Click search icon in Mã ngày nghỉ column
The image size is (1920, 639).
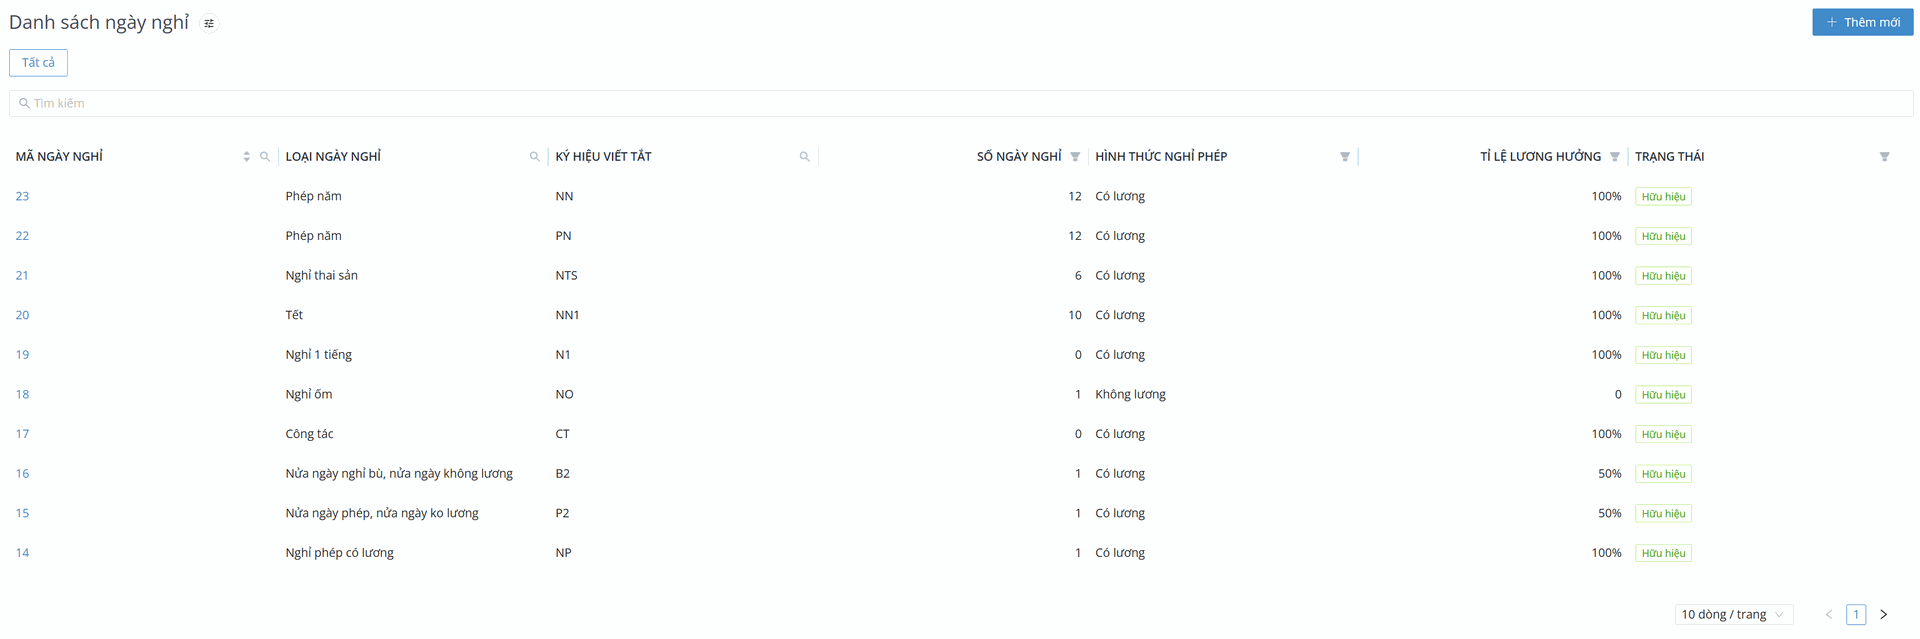coord(265,157)
